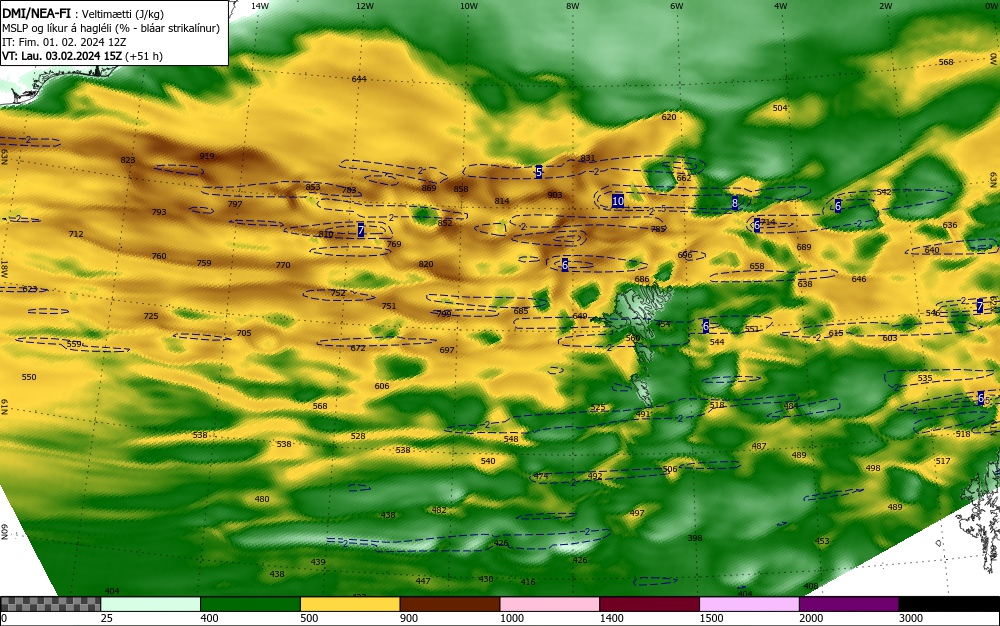Click the 8W longitude label
Screen dimensions: 1000x626
click(573, 6)
